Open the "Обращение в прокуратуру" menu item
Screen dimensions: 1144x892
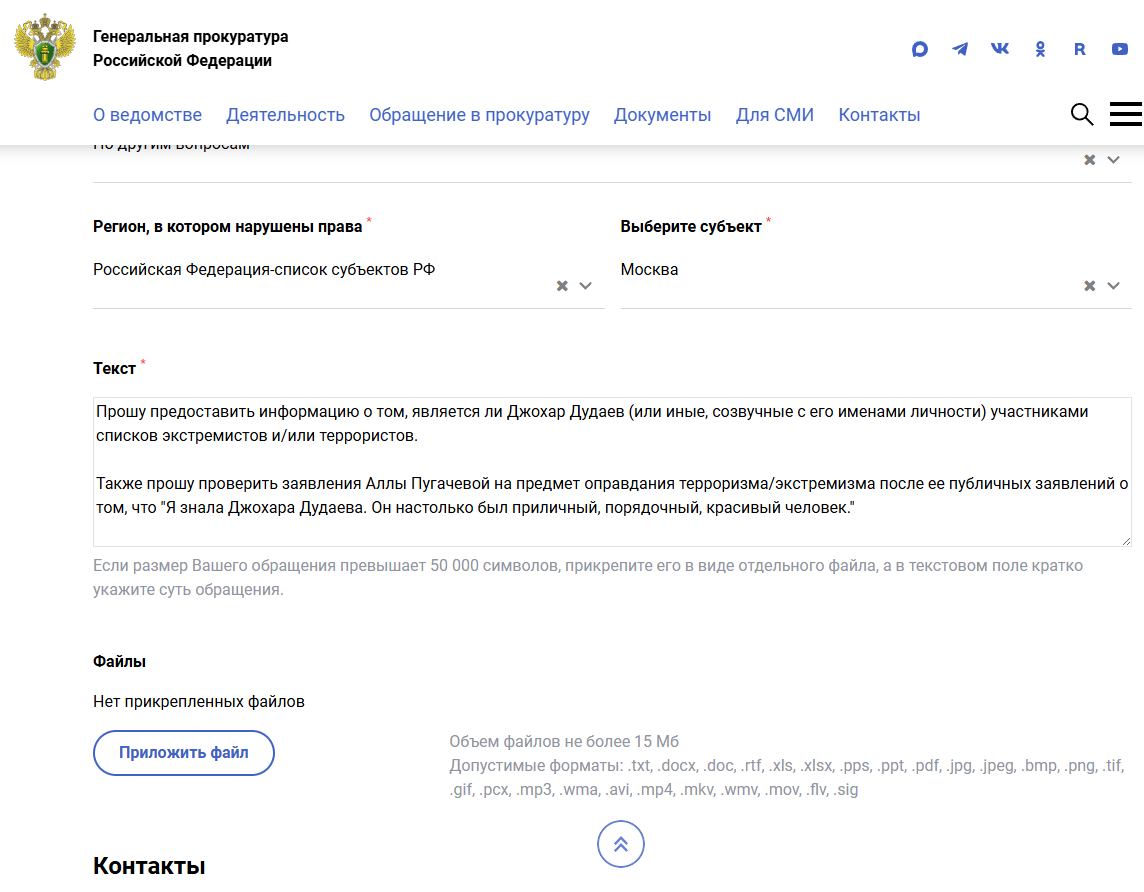[479, 115]
